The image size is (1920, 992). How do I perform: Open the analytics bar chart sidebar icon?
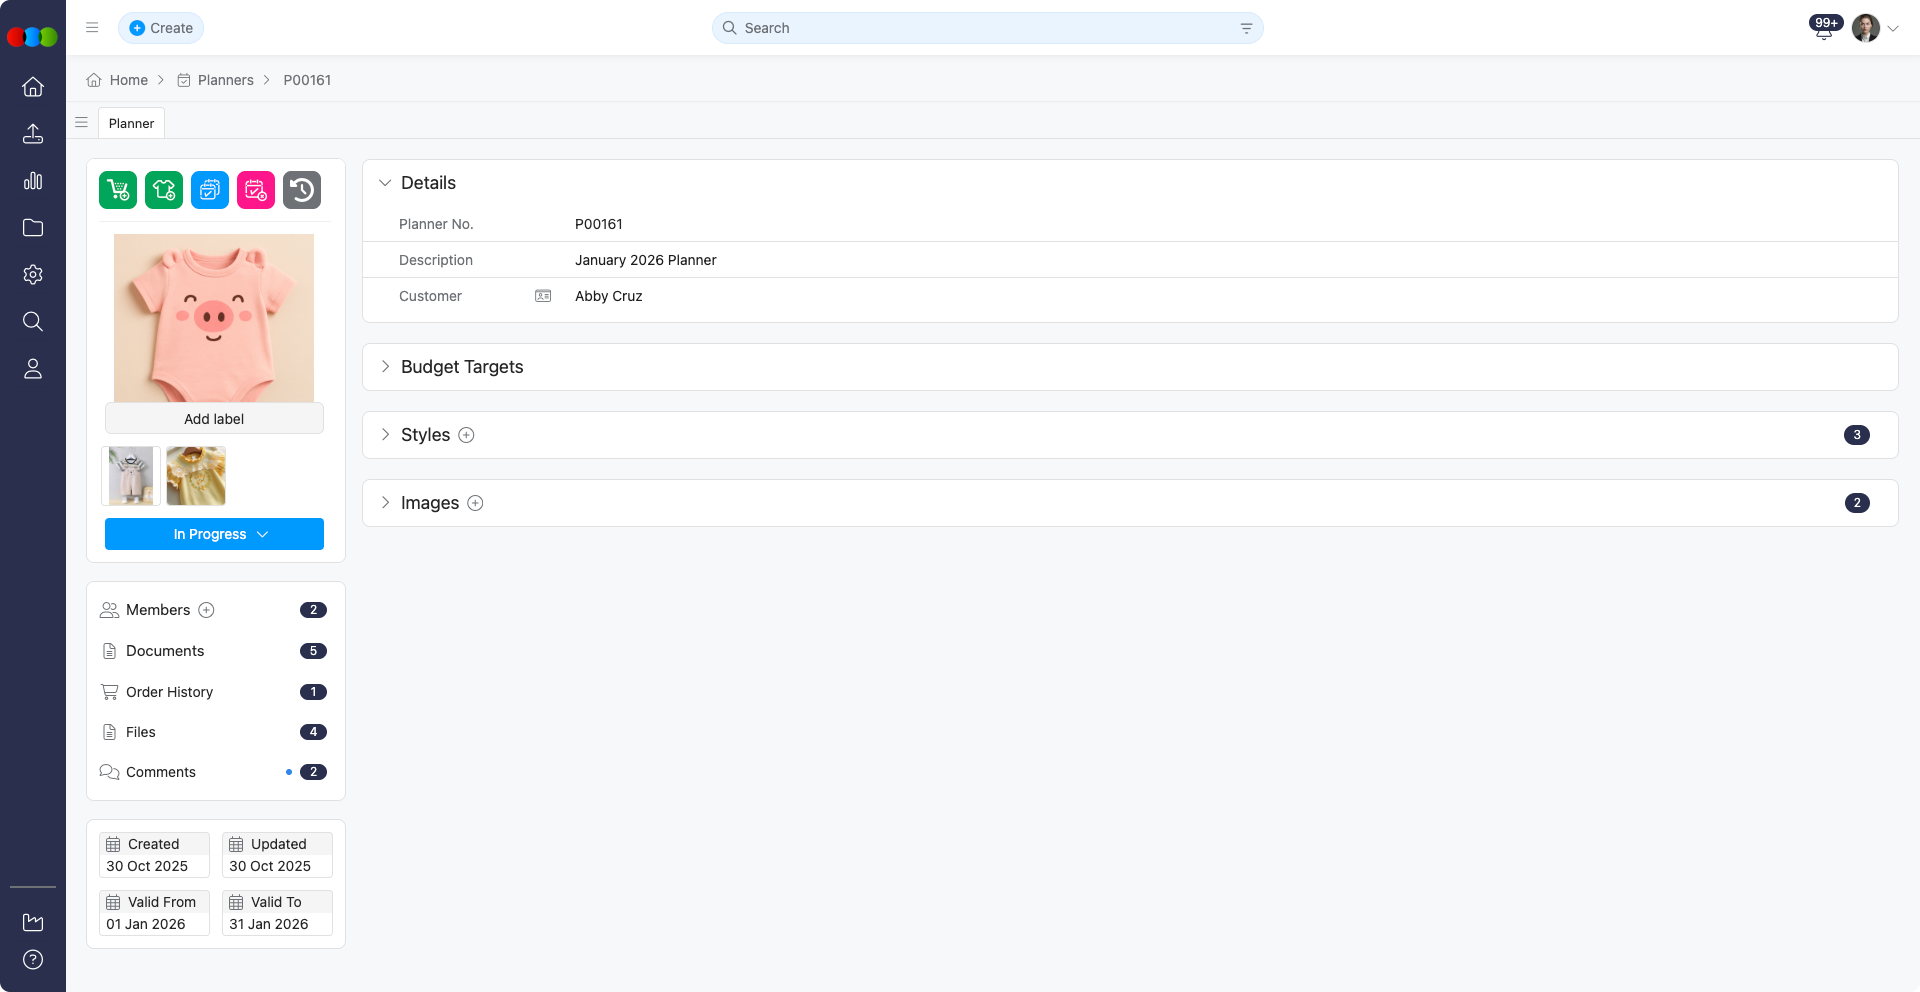pyautogui.click(x=33, y=181)
